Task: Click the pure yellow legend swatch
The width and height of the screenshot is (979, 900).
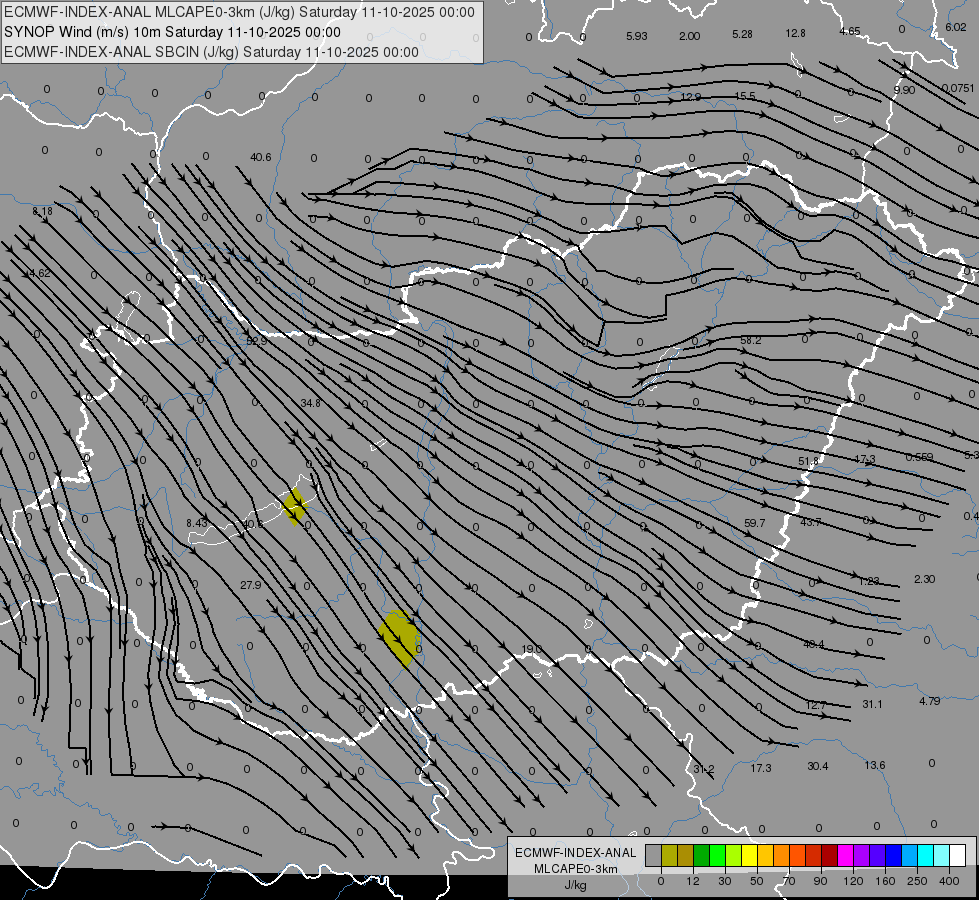Action: [x=749, y=855]
